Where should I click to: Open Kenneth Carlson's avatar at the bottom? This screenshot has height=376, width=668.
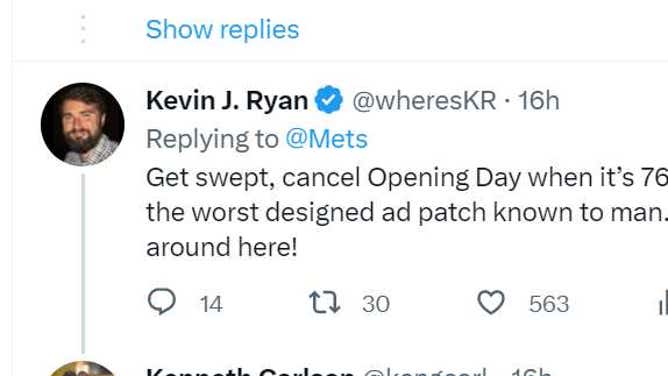(x=83, y=369)
